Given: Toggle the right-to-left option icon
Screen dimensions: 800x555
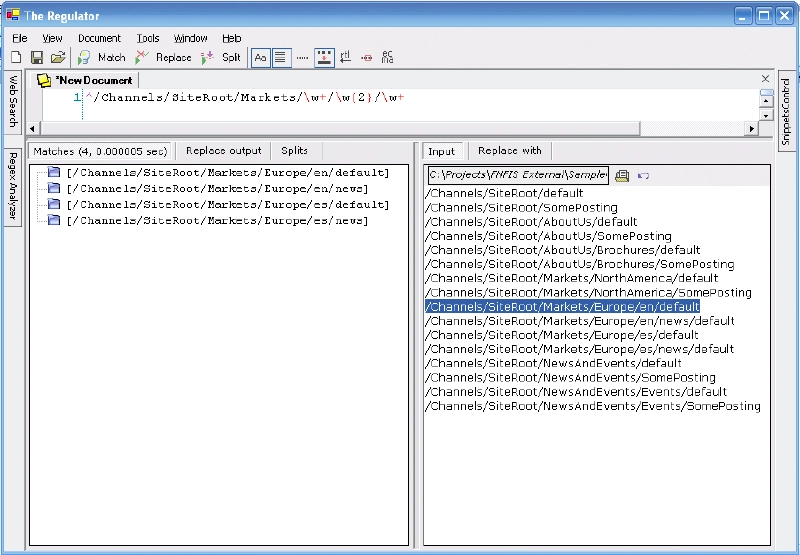Looking at the screenshot, I should pos(345,58).
